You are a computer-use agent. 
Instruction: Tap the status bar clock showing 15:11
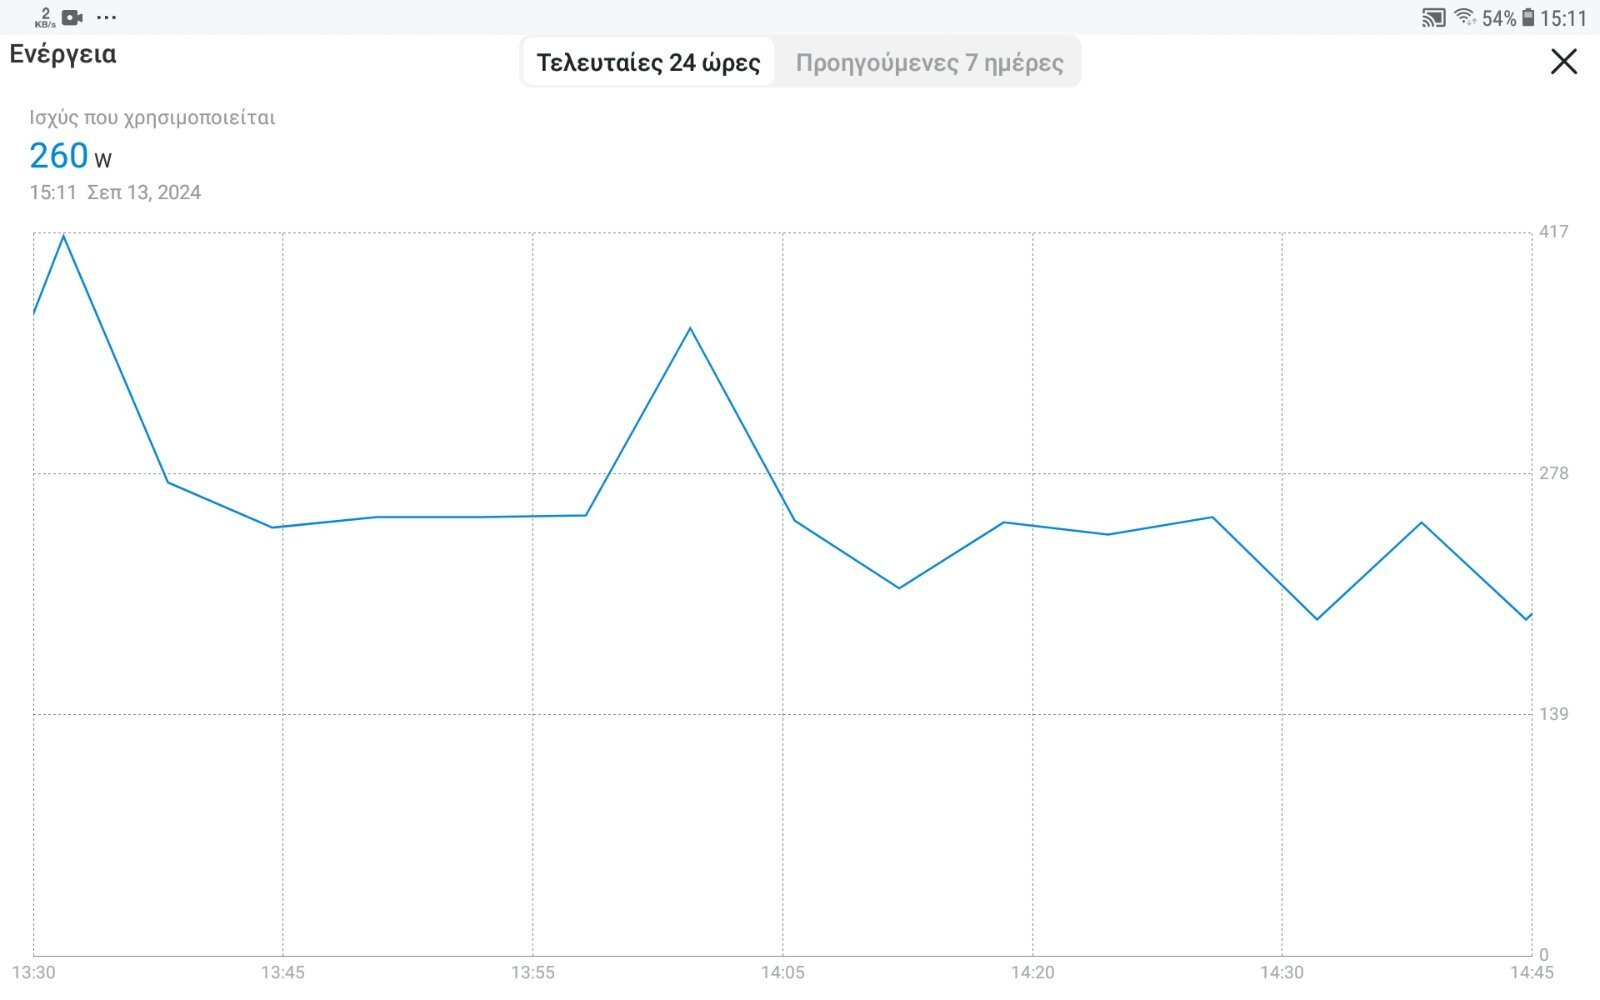tap(1563, 18)
